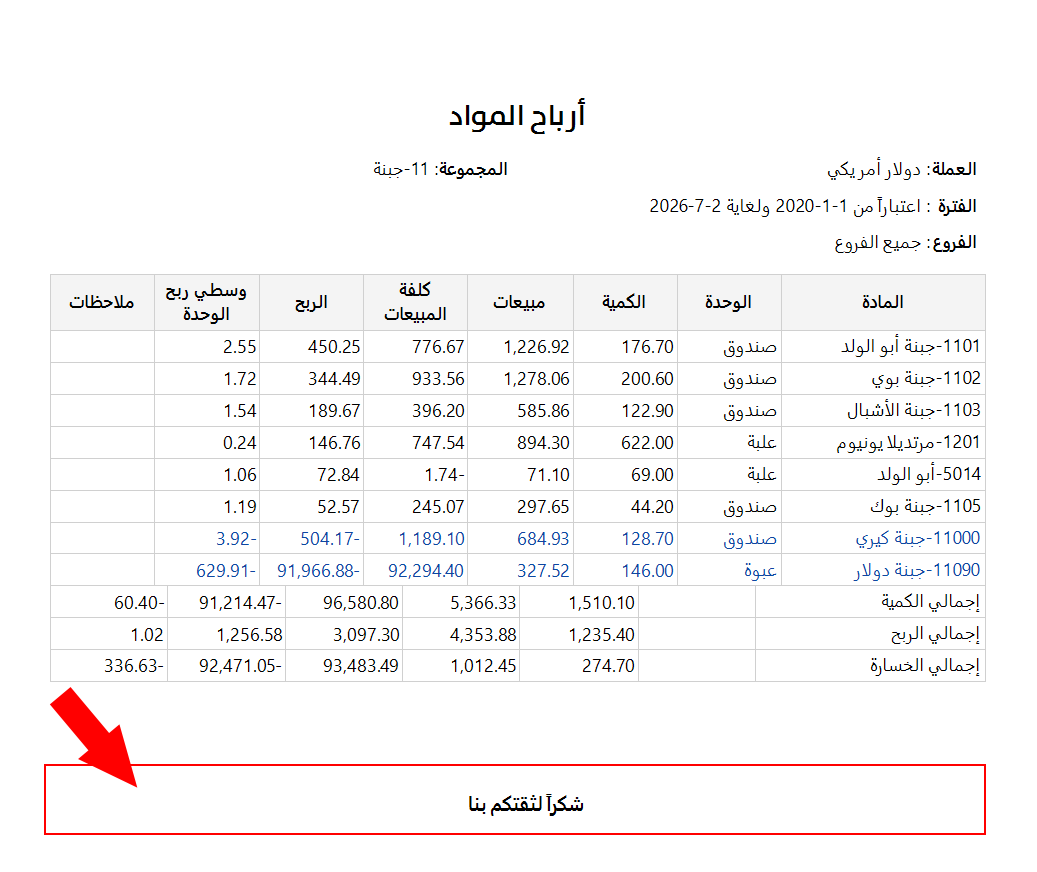Image resolution: width=1037 pixels, height=872 pixels.
Task: Open blue item 11000-جبنة كيري
Action: 918,539
